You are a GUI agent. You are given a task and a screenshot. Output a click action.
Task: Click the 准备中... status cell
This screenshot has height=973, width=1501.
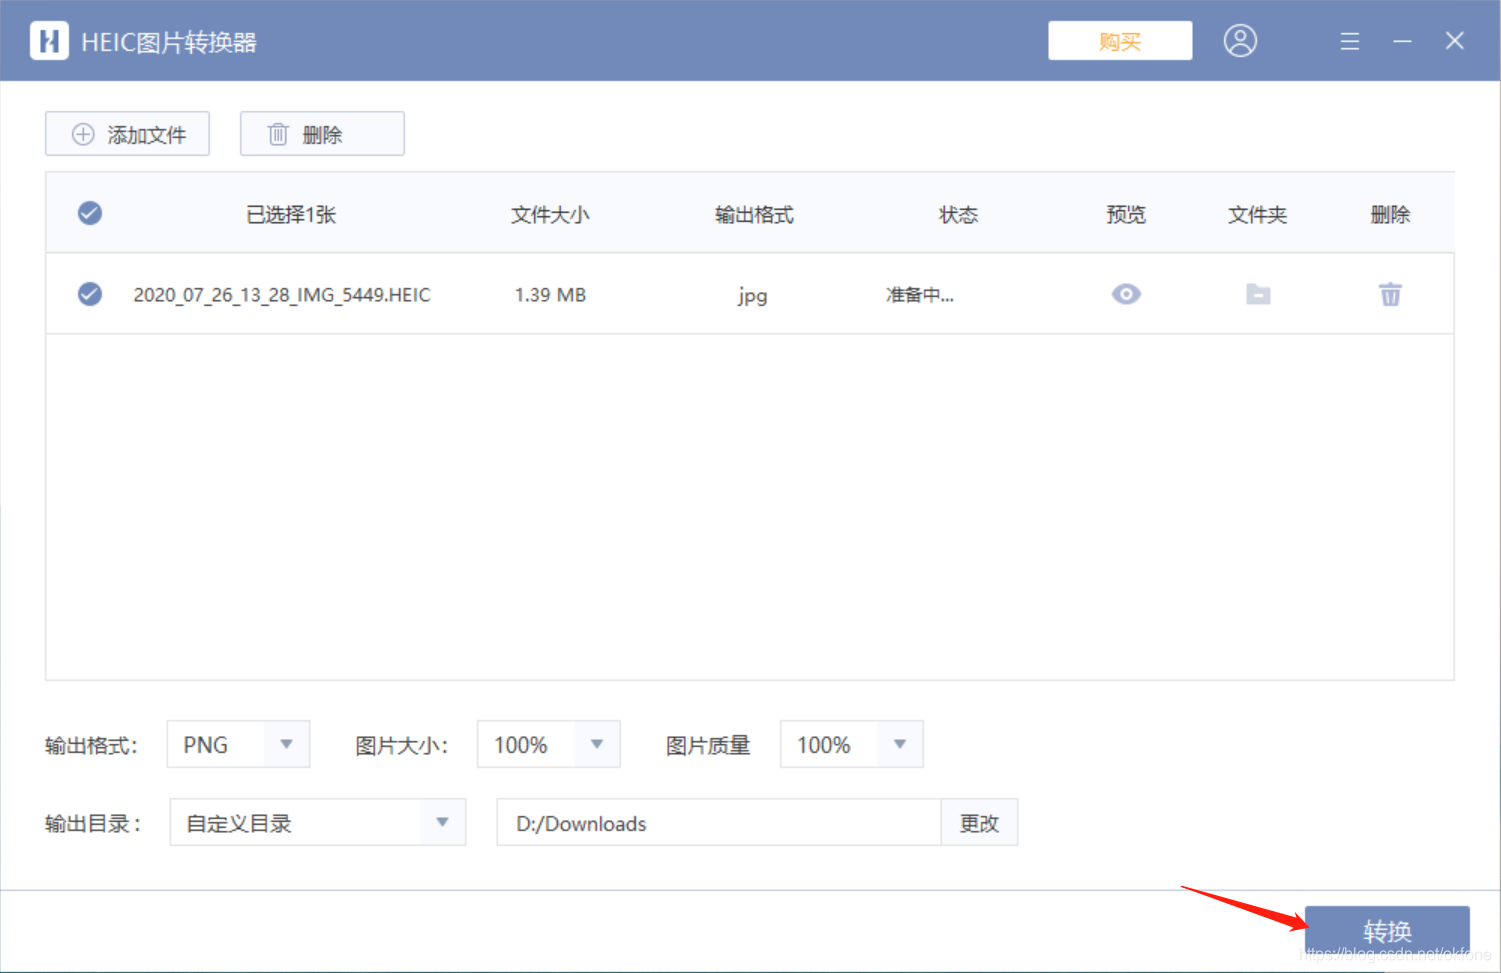(x=920, y=295)
